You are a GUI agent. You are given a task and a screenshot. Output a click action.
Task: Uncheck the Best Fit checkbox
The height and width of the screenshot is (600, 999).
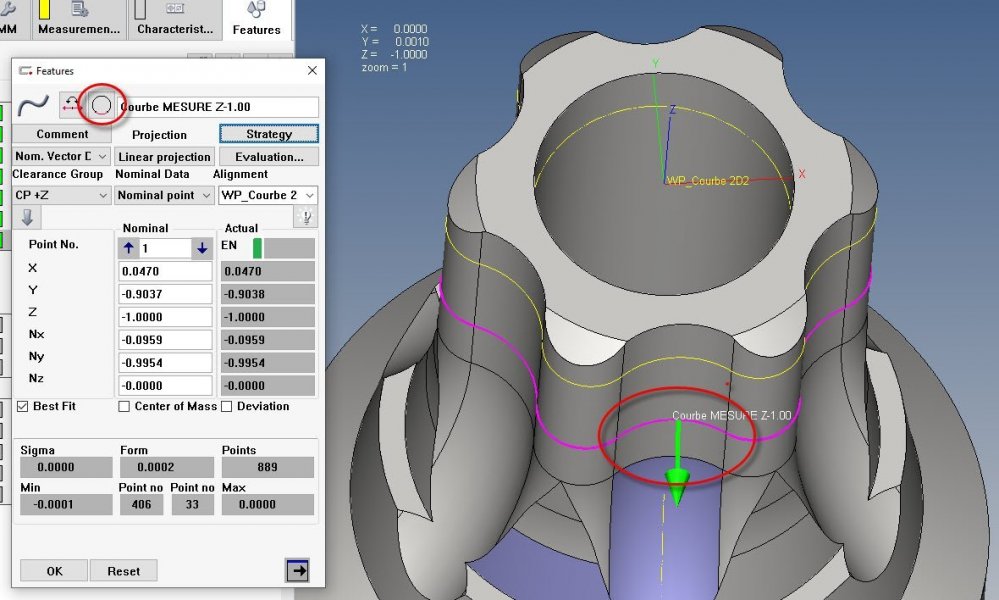click(24, 406)
